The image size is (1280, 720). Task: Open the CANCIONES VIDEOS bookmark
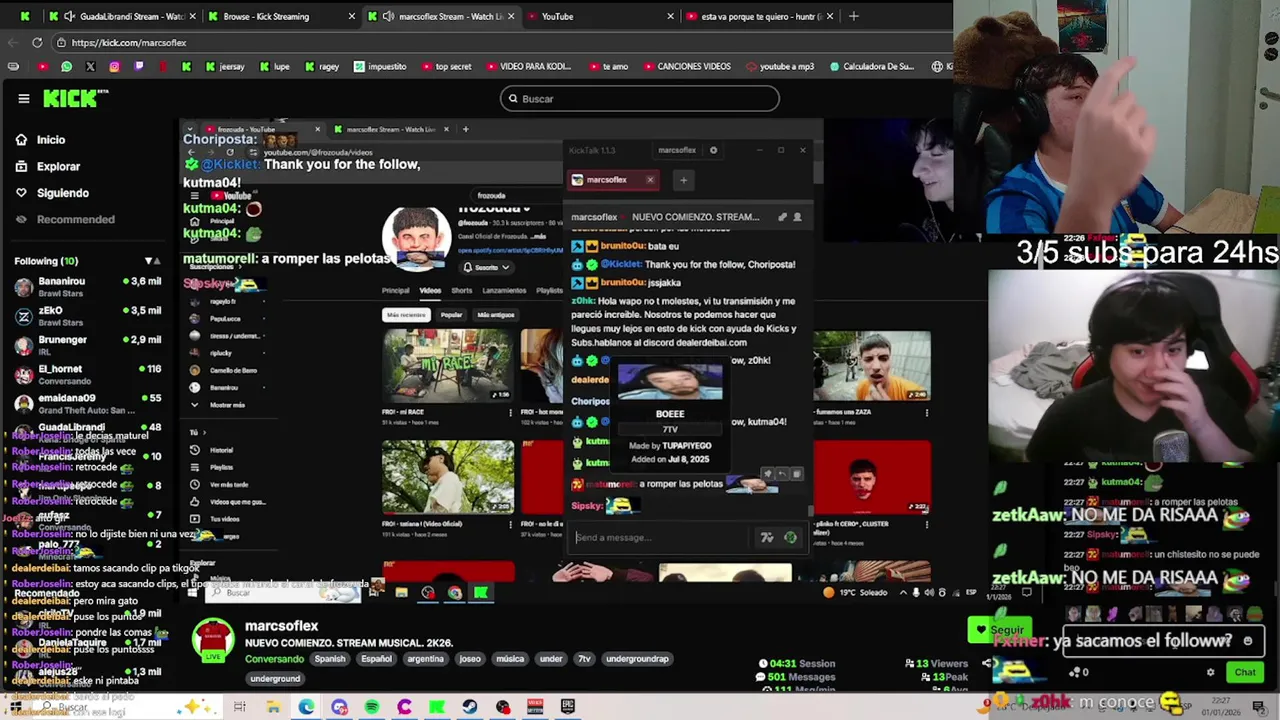[687, 66]
